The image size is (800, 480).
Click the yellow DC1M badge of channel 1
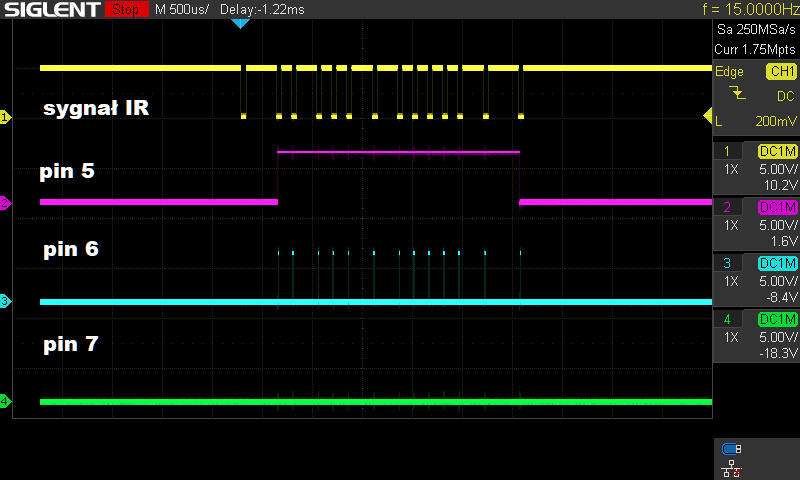point(778,151)
